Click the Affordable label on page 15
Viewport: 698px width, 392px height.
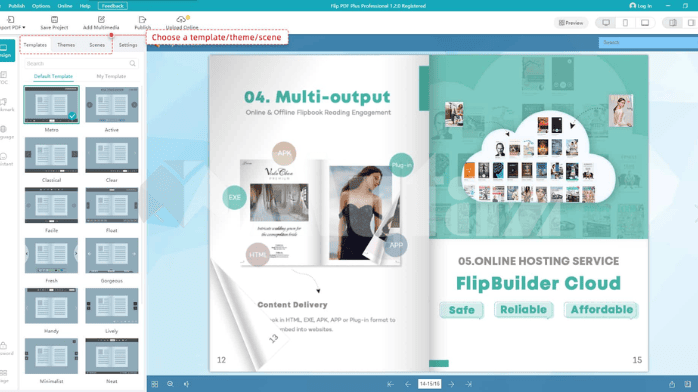[x=601, y=310]
